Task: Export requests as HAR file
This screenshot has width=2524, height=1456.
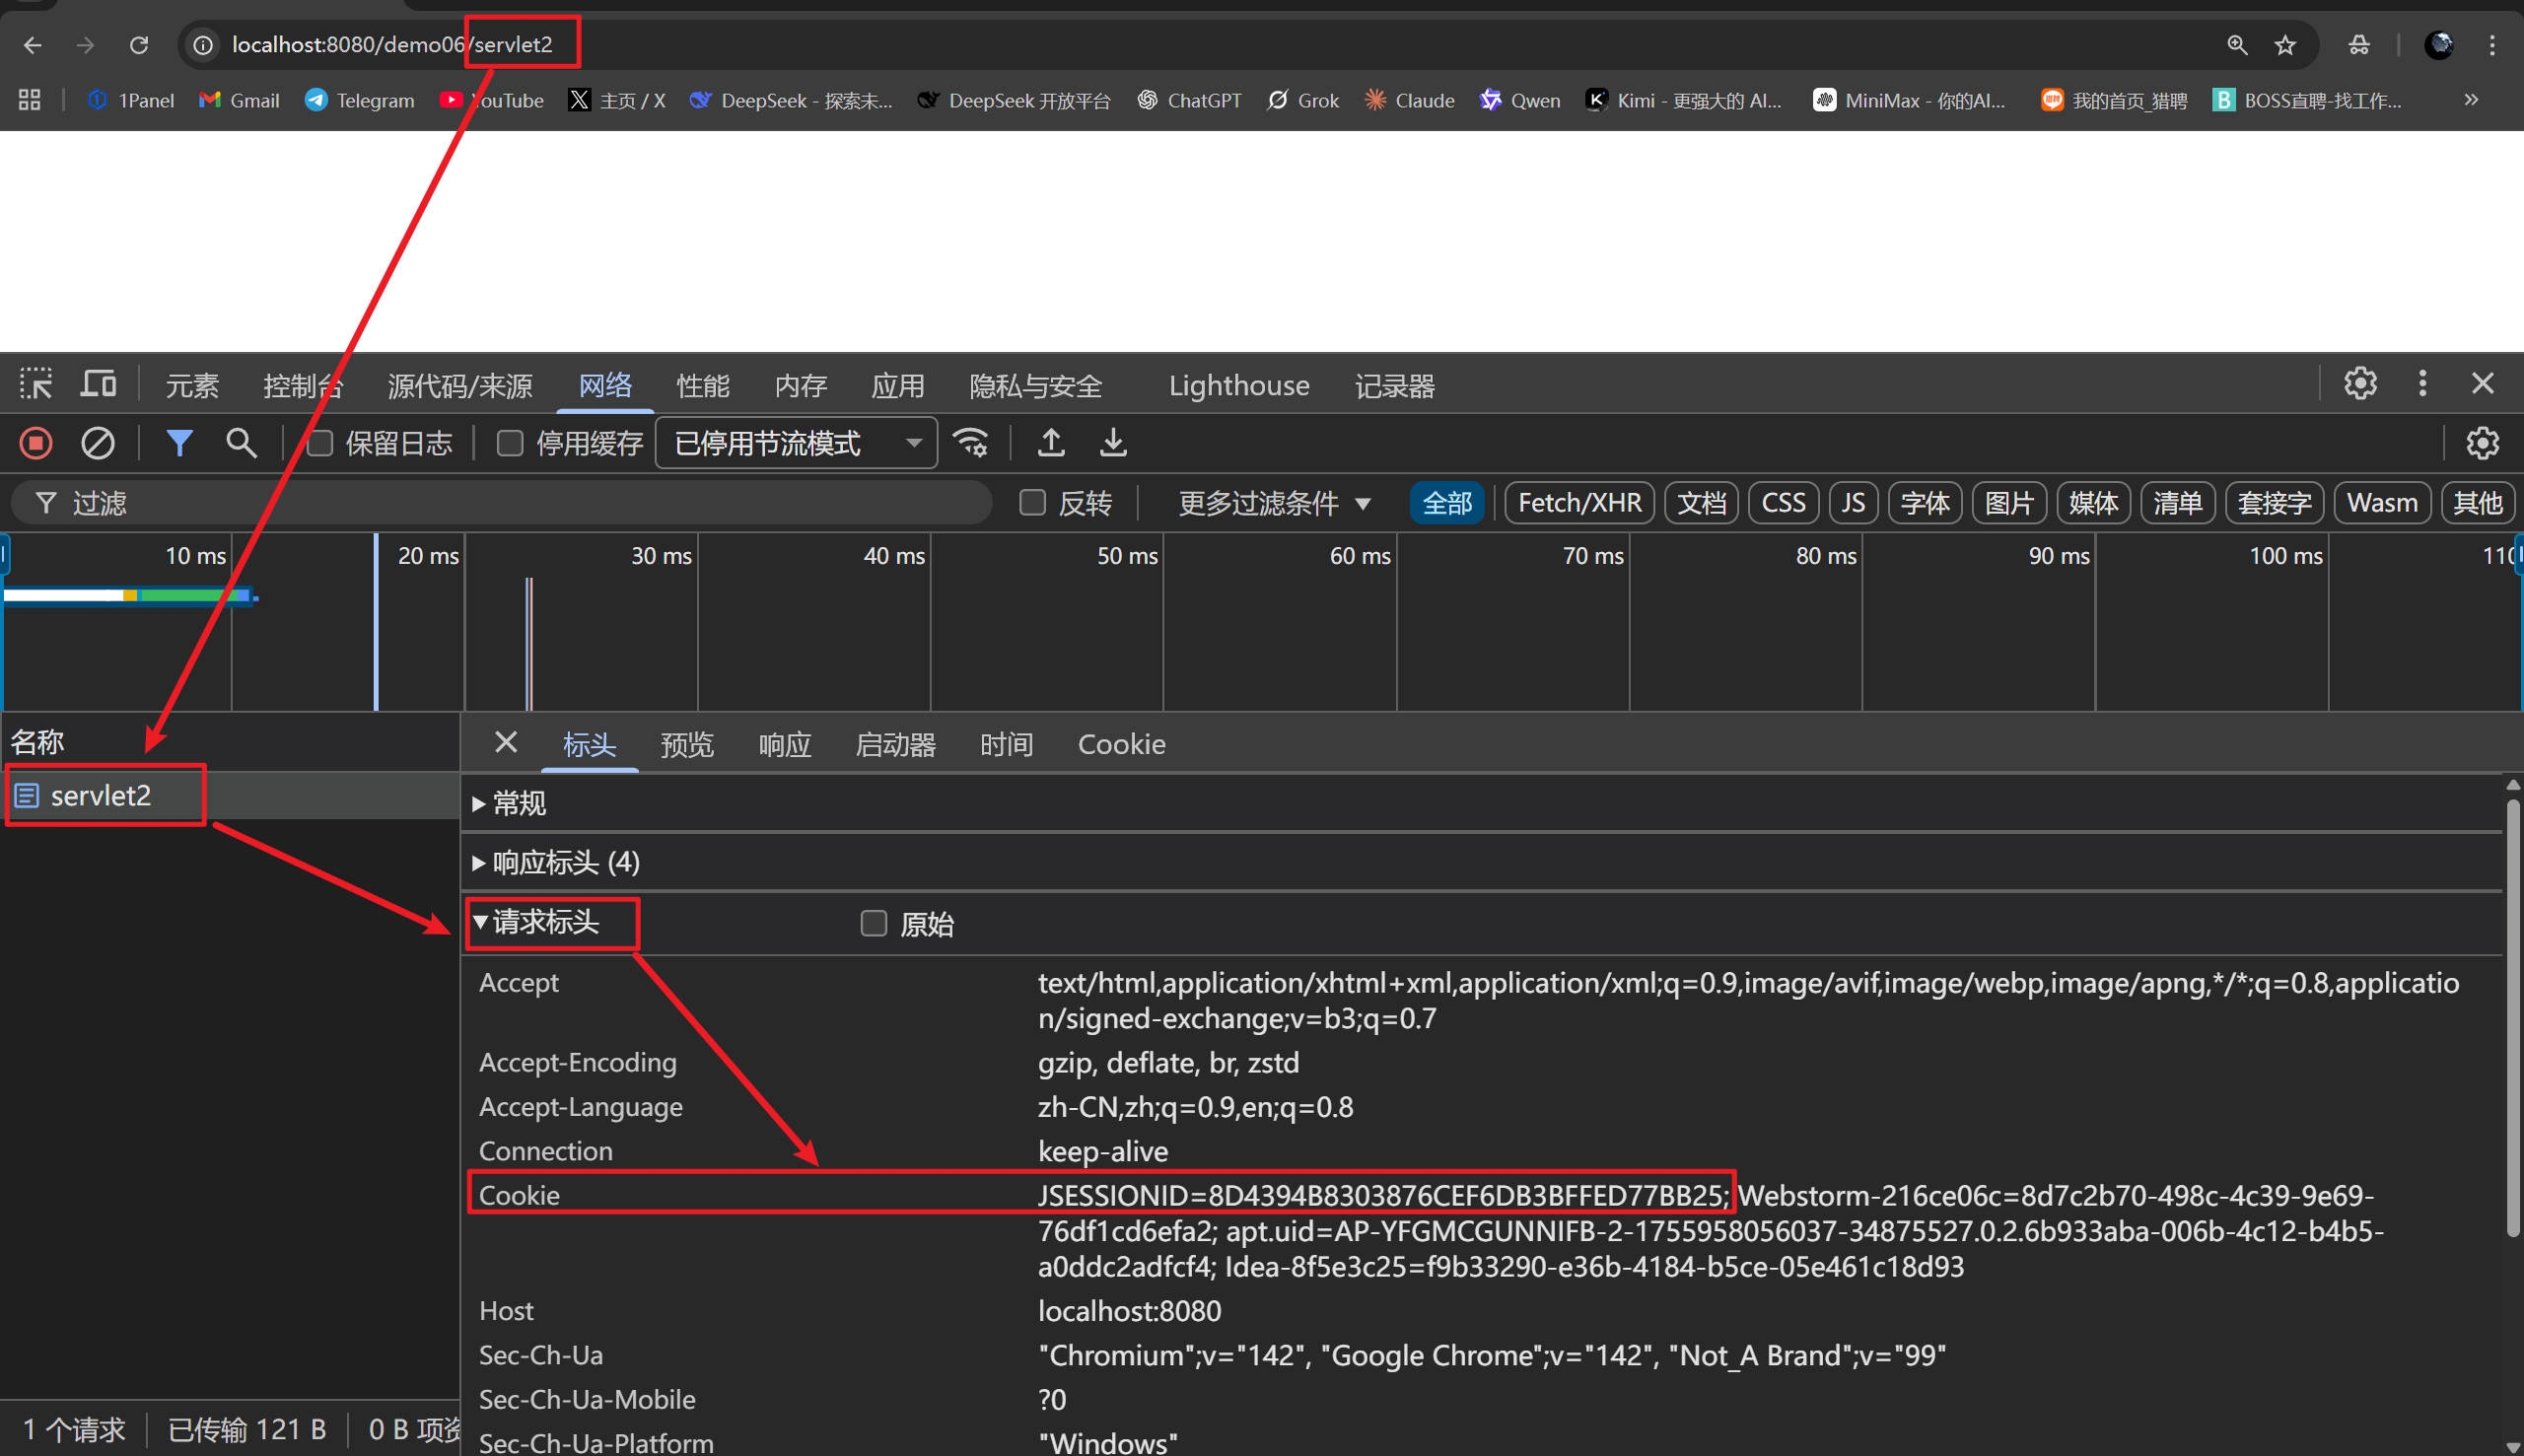Action: 1111,443
